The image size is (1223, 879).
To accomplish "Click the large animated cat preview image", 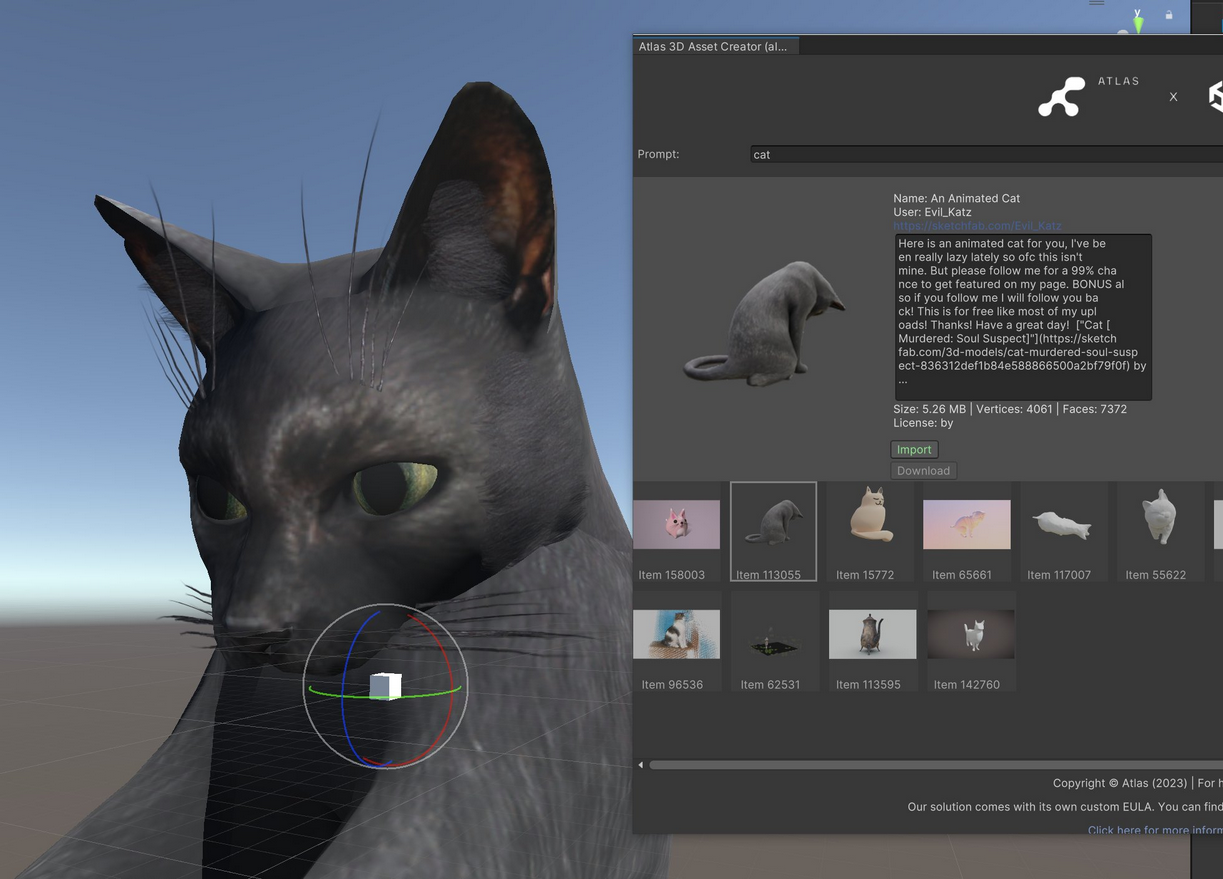I will click(x=763, y=322).
